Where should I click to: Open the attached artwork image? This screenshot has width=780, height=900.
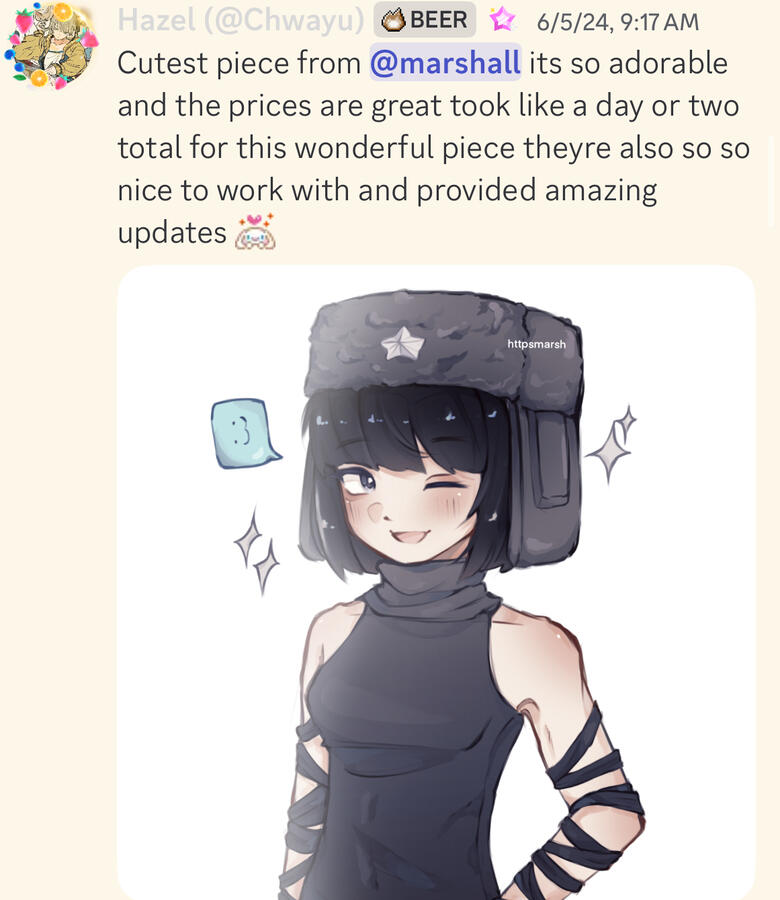(436, 582)
